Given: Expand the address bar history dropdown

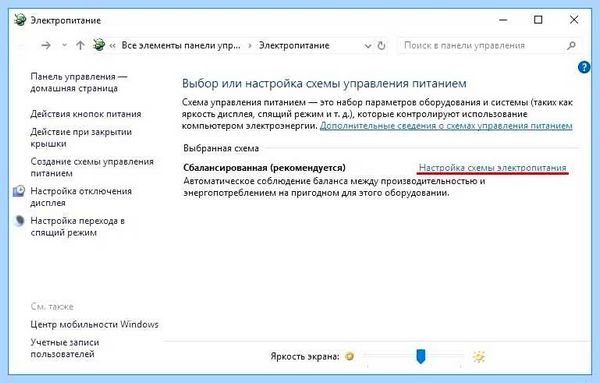Looking at the screenshot, I should (368, 46).
